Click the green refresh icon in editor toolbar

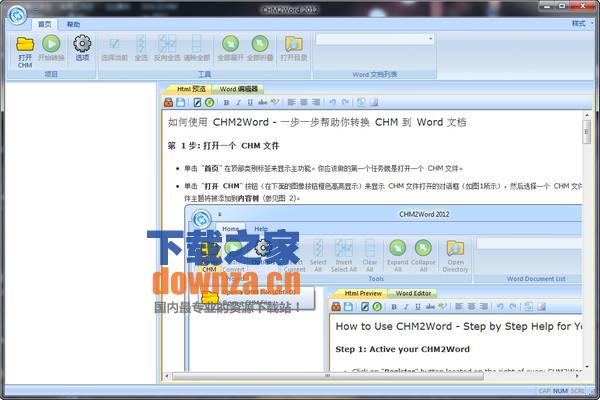tap(209, 102)
